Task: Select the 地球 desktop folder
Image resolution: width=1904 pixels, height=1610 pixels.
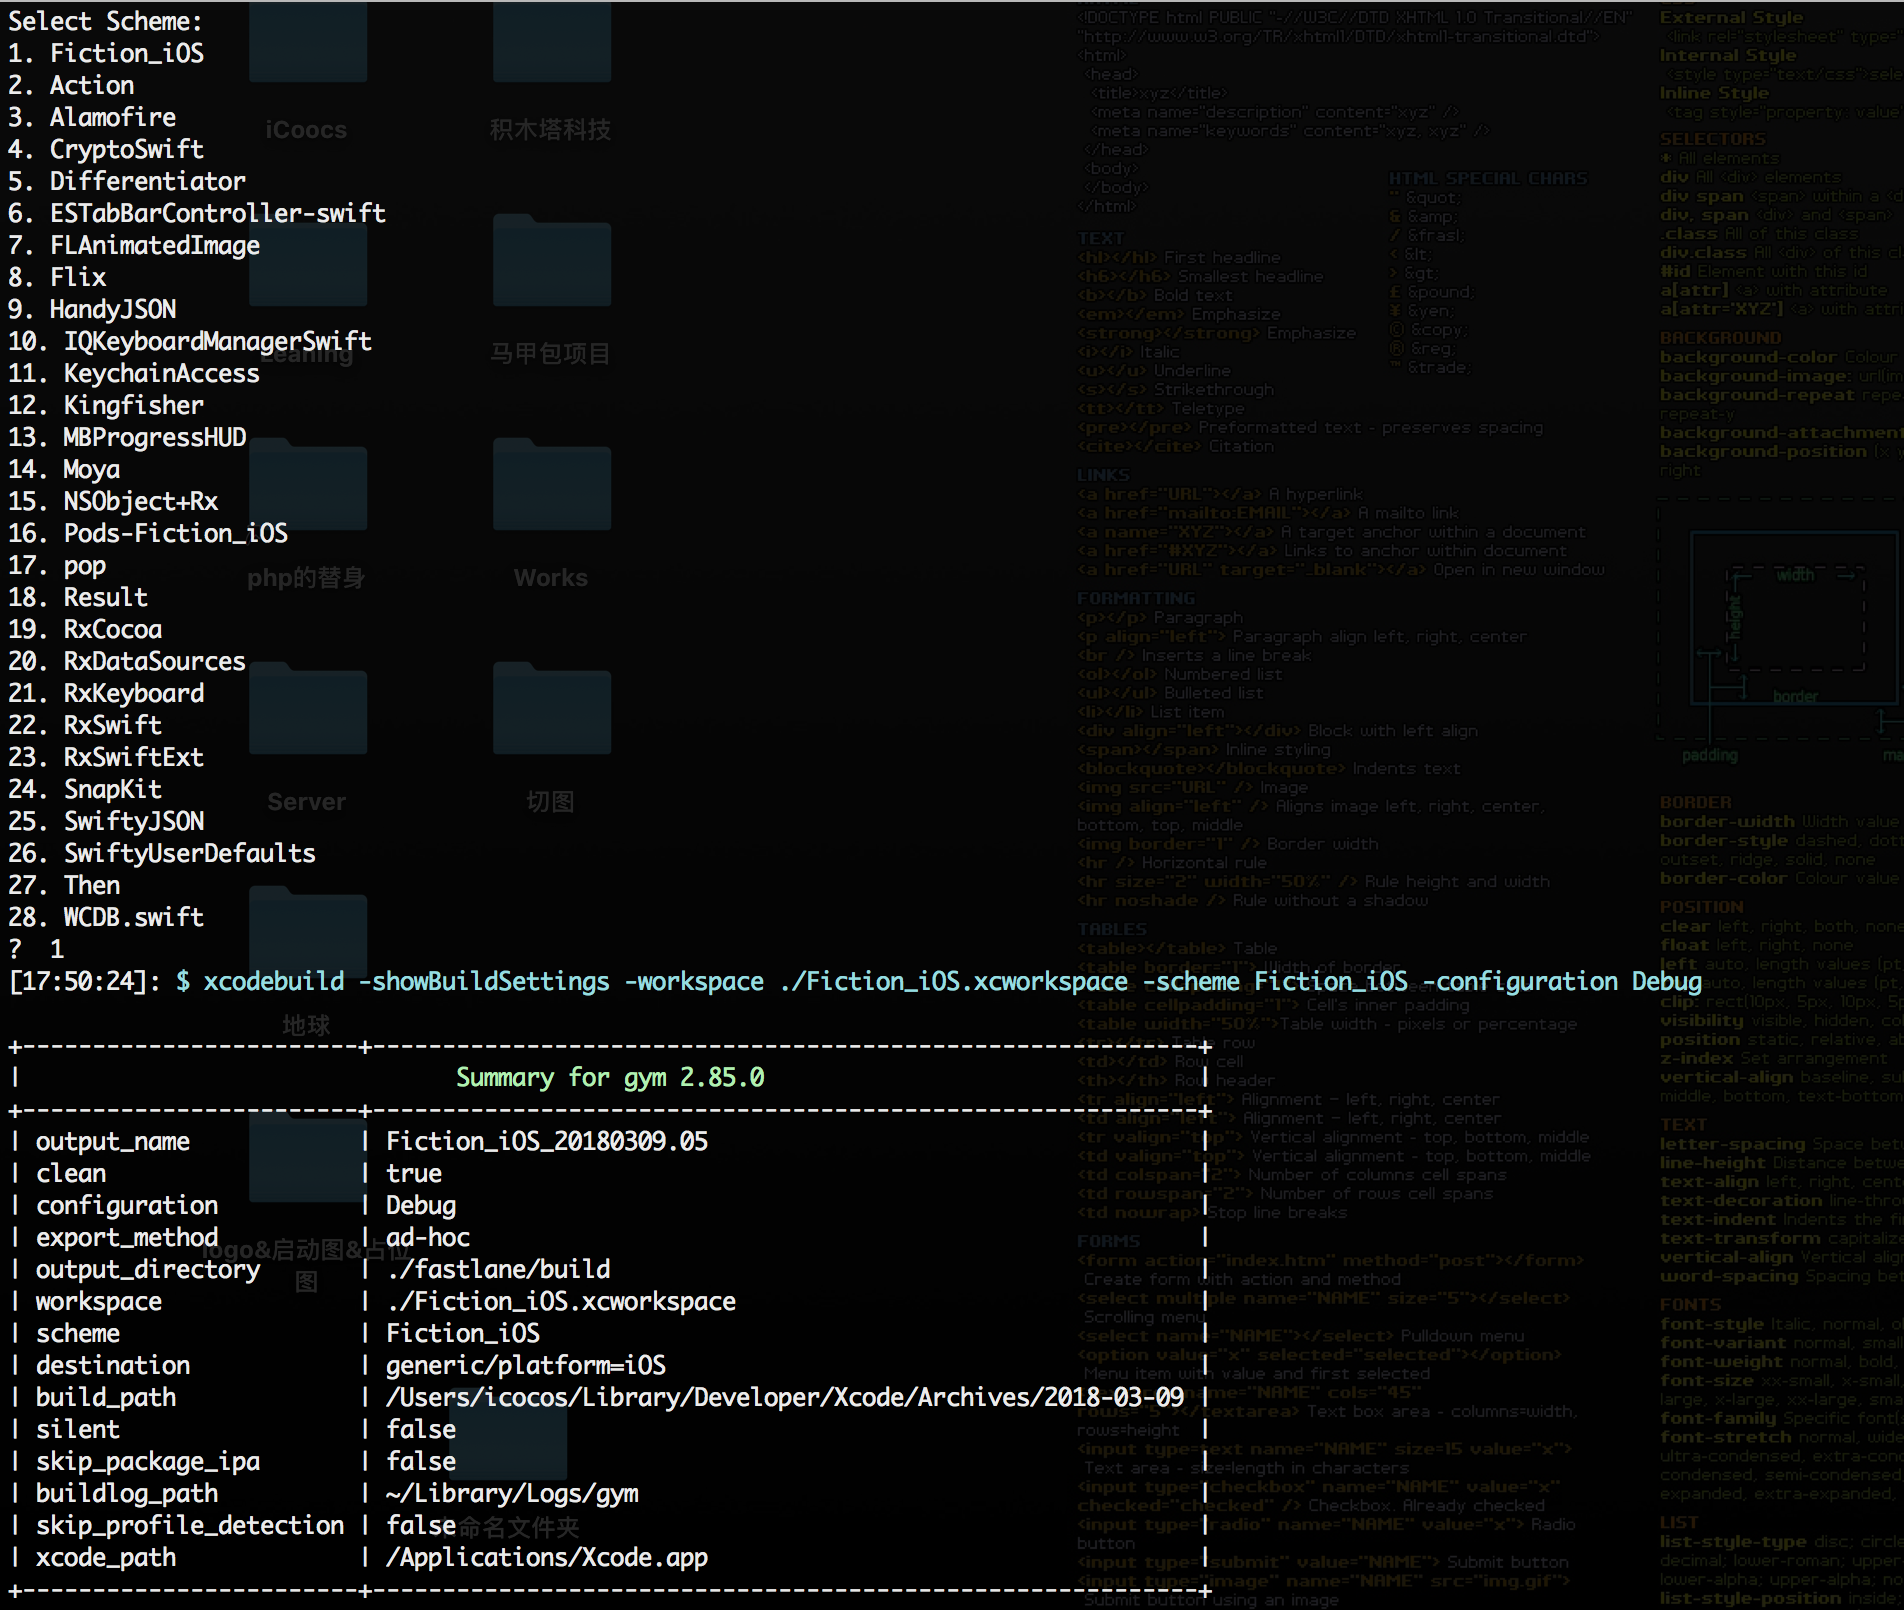Action: [x=308, y=933]
